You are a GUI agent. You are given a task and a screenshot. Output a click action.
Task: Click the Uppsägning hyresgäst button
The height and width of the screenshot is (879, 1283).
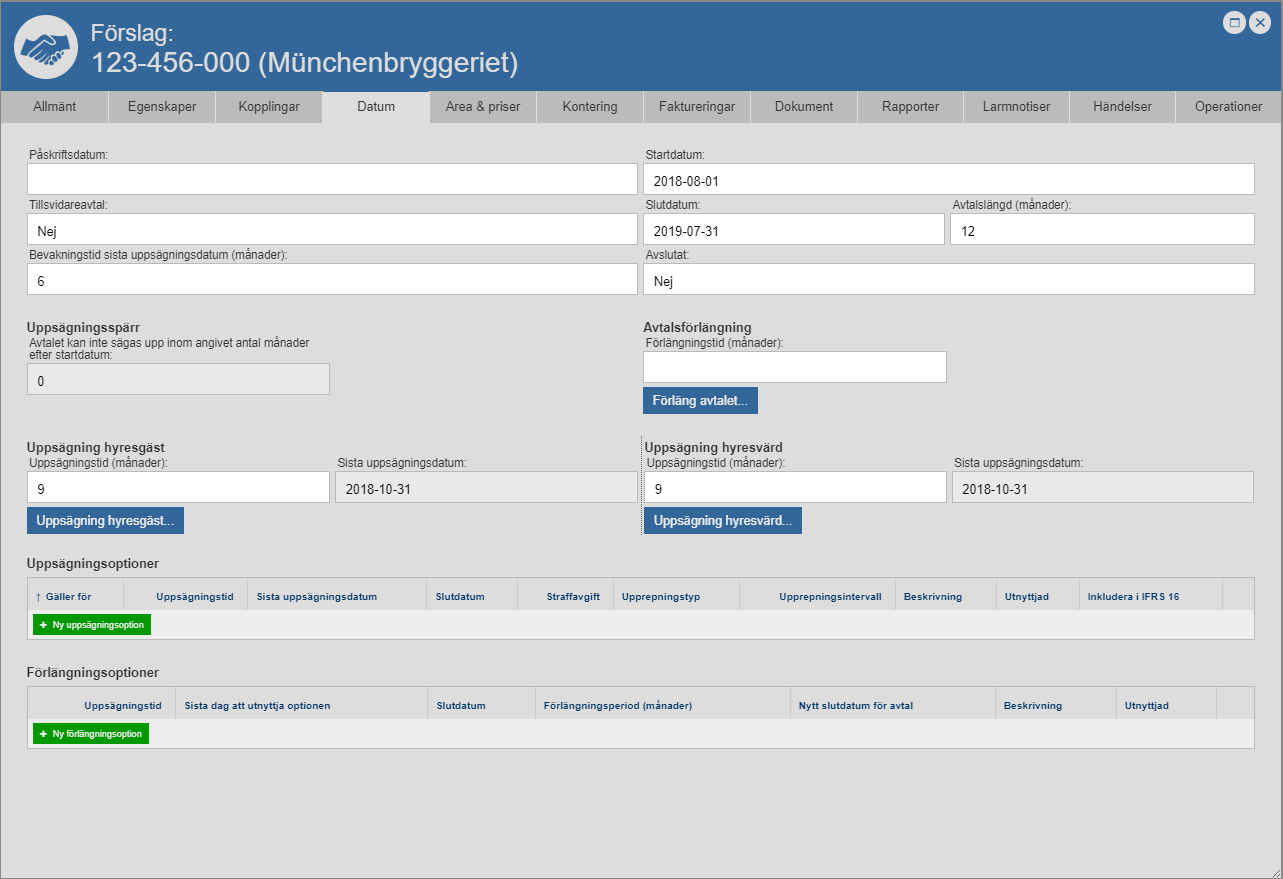point(105,521)
